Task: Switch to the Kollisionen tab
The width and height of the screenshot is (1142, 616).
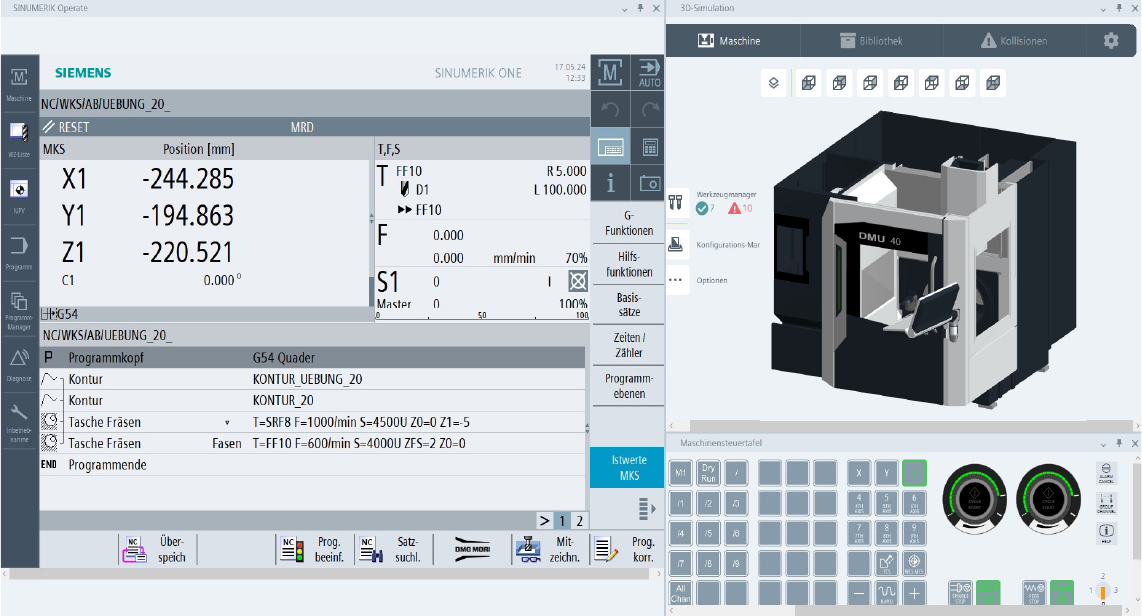Action: 1013,41
